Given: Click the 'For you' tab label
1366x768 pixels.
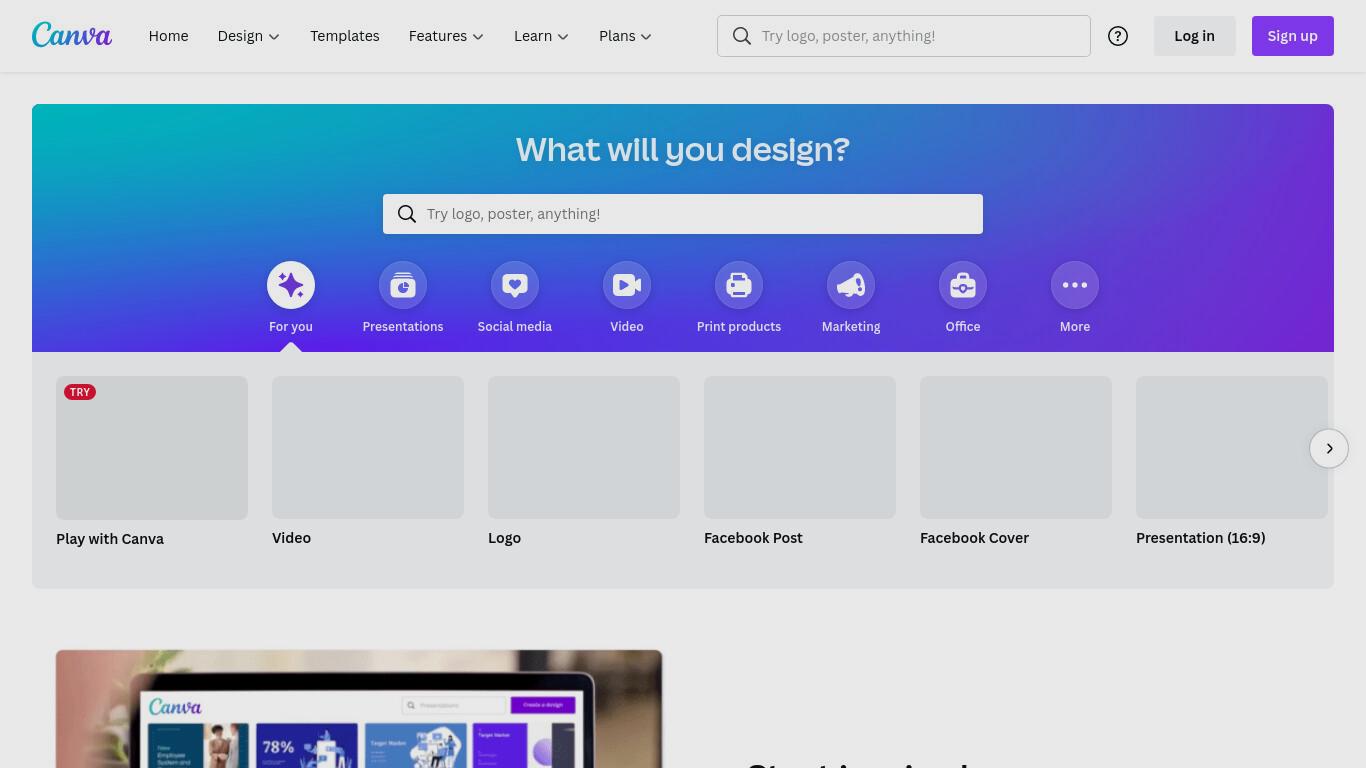Looking at the screenshot, I should pyautogui.click(x=291, y=327).
